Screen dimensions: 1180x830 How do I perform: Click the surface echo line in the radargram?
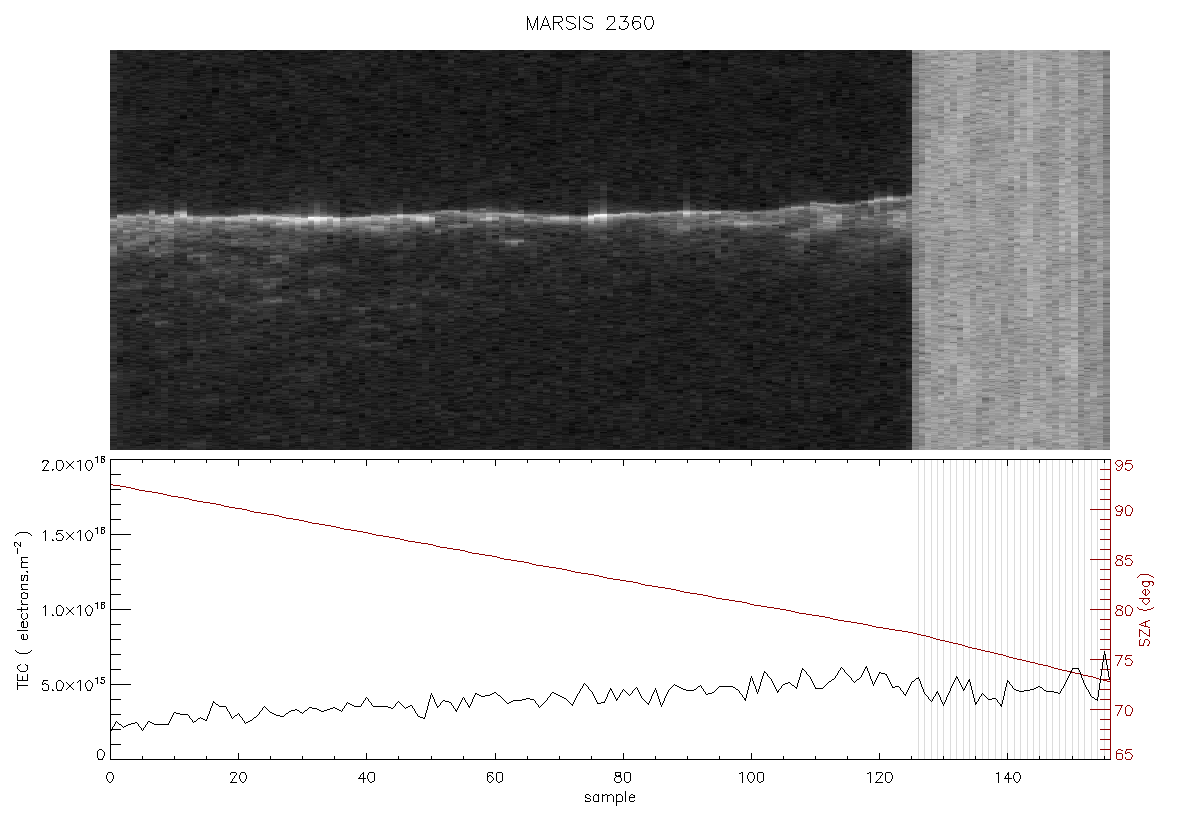tap(510, 216)
